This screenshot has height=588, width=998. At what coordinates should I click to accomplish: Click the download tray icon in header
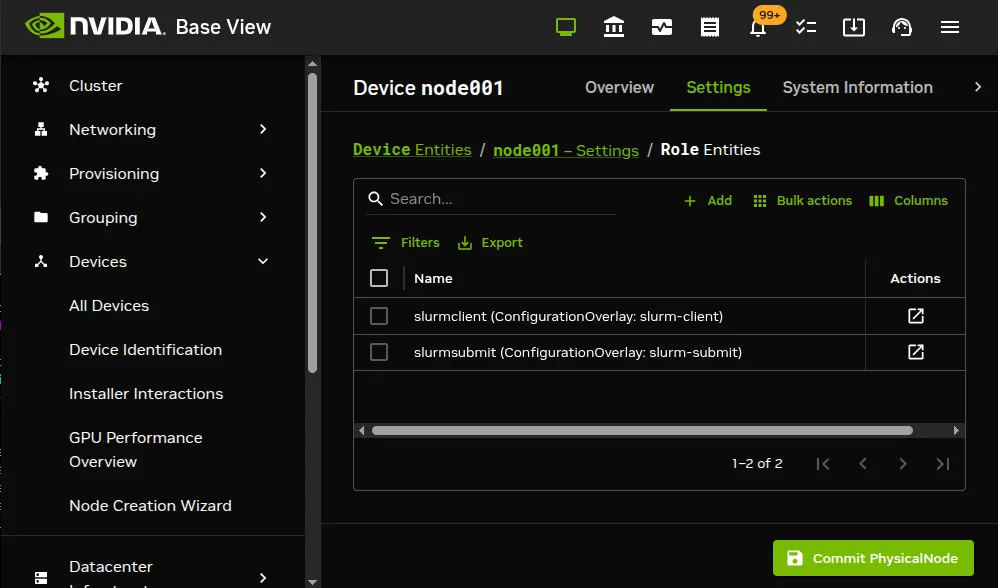(x=854, y=27)
